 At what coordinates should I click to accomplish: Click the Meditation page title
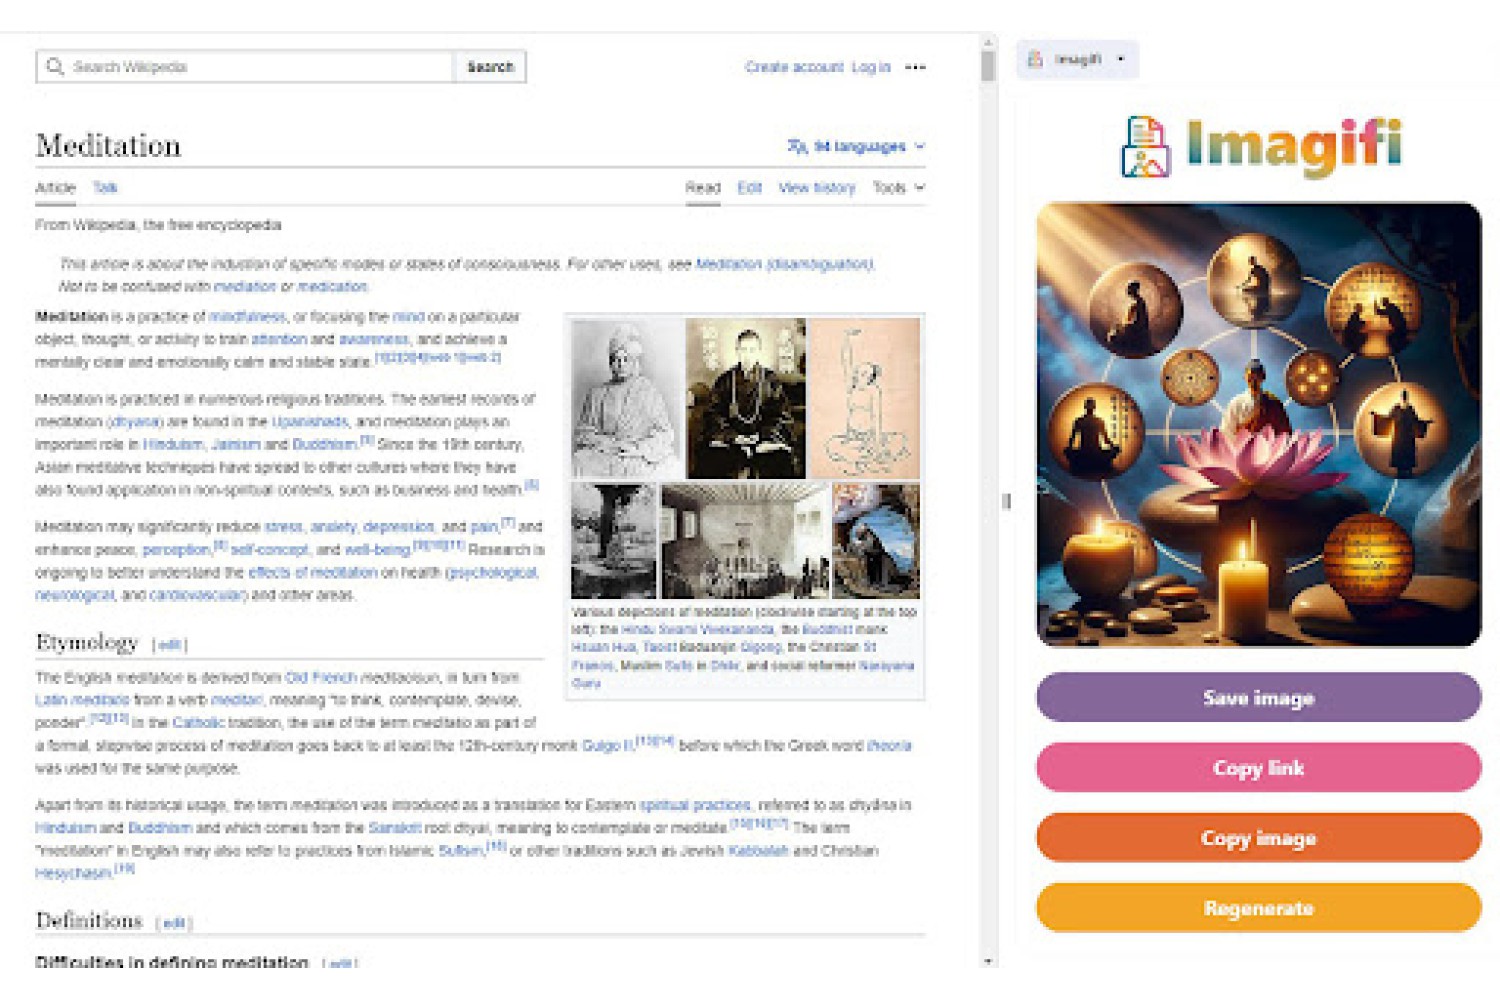[x=108, y=146]
